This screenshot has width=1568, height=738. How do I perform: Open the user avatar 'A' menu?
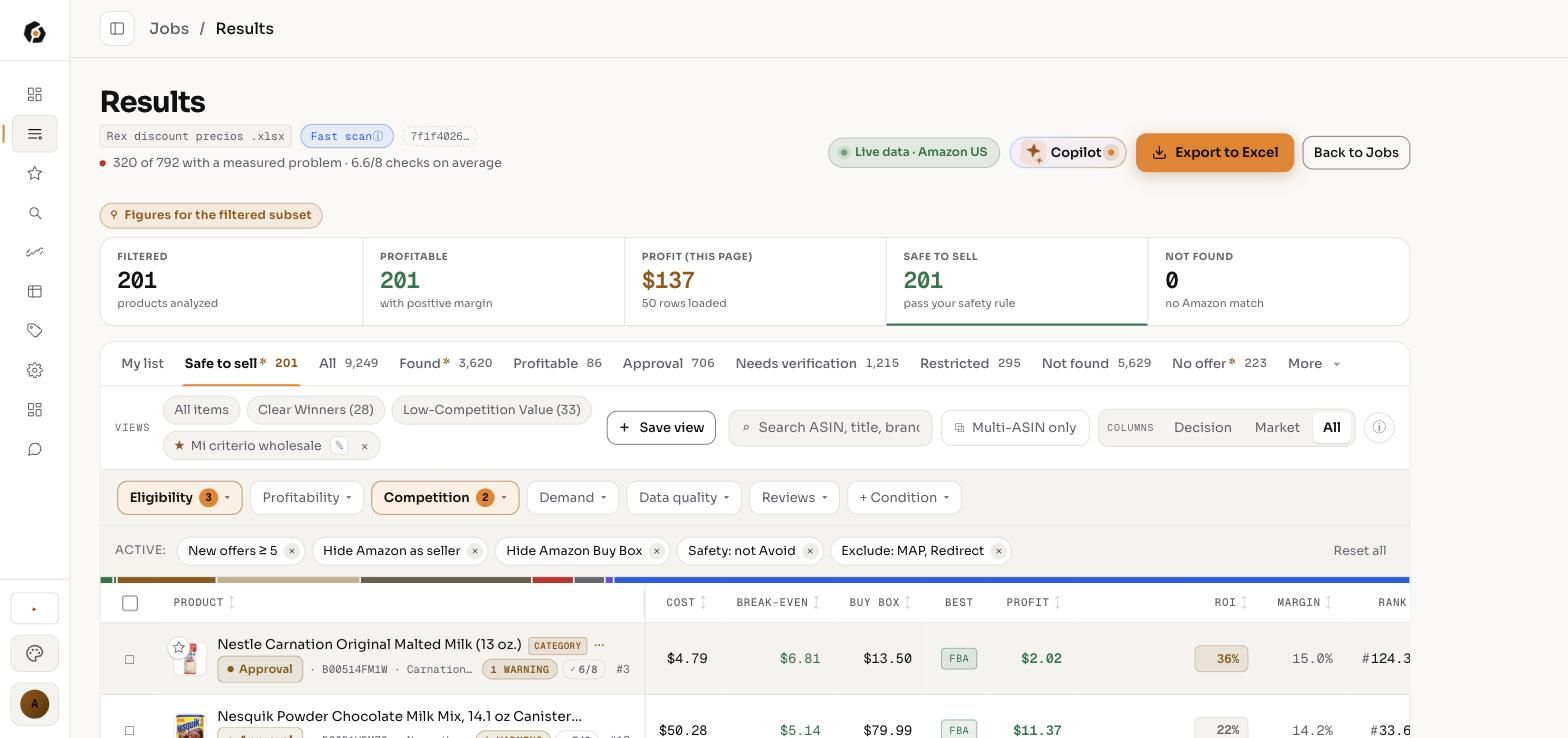[x=35, y=704]
